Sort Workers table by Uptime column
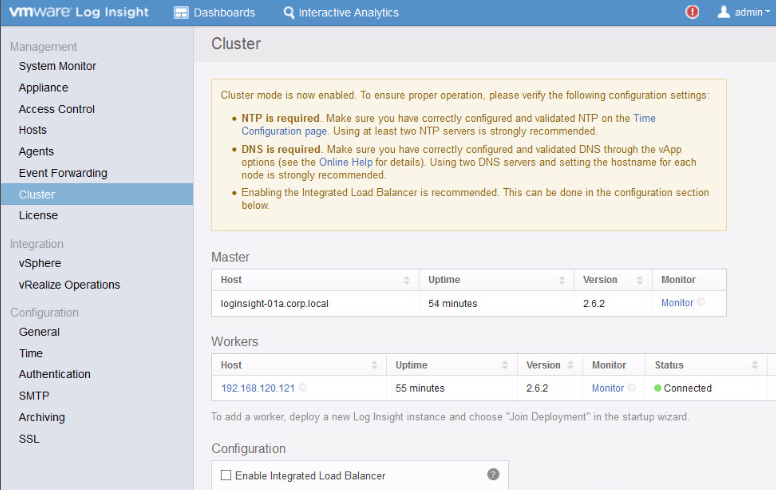 (x=452, y=365)
